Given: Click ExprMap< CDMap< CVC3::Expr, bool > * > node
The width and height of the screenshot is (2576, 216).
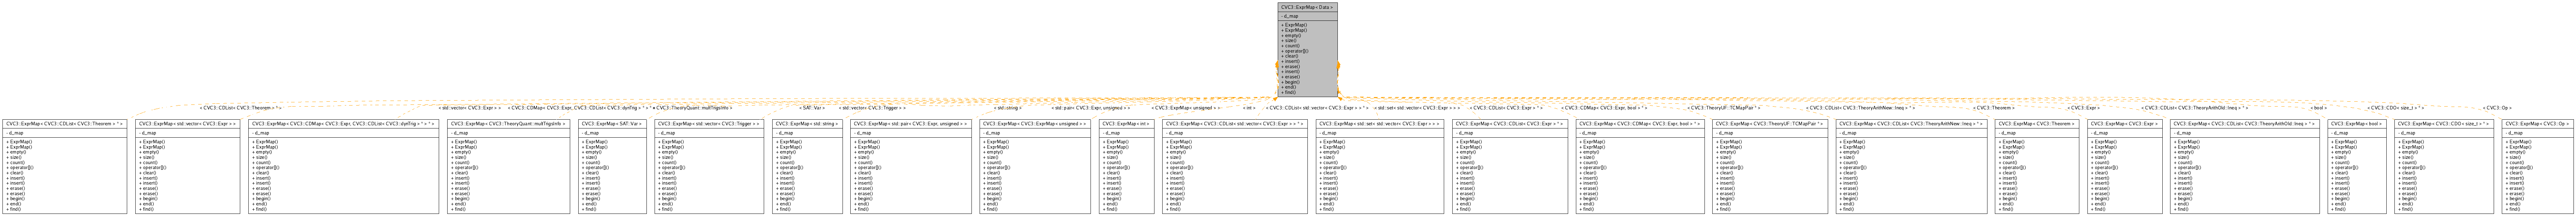Looking at the screenshot, I should click(x=1639, y=166).
